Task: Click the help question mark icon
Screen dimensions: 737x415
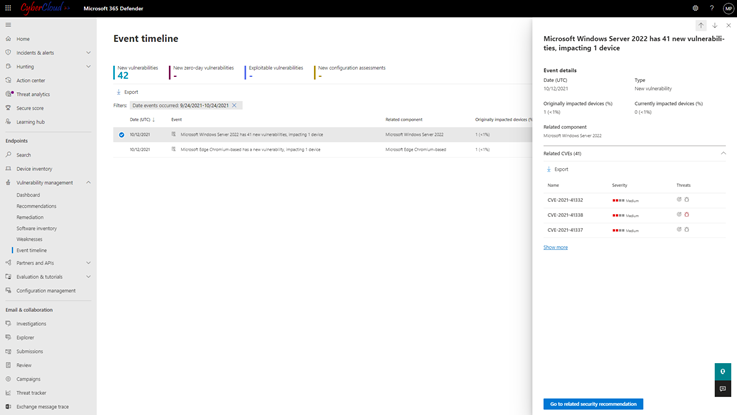Action: tap(711, 8)
